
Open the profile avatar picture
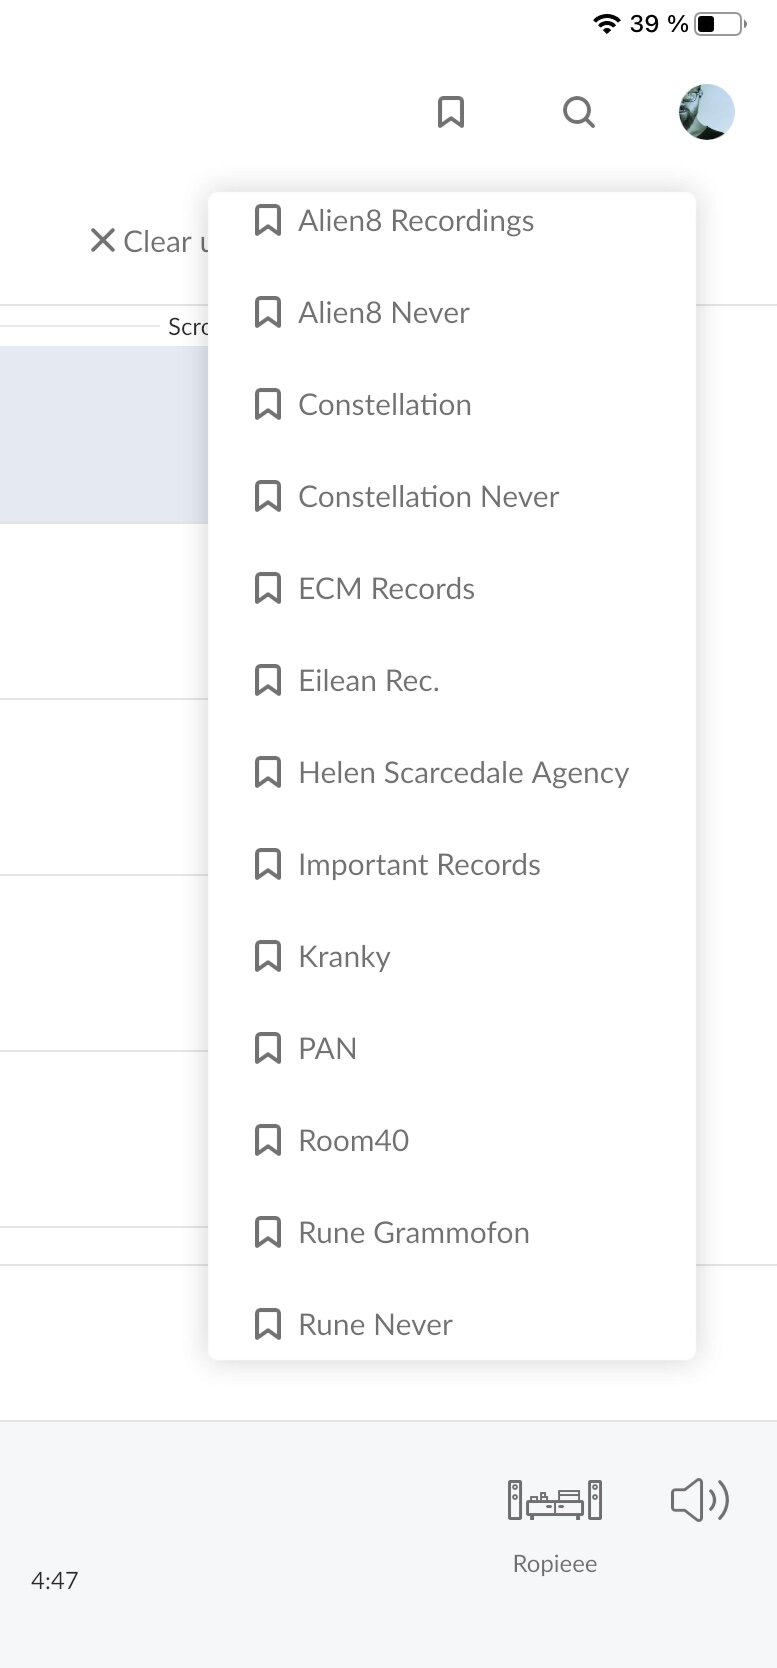point(707,112)
